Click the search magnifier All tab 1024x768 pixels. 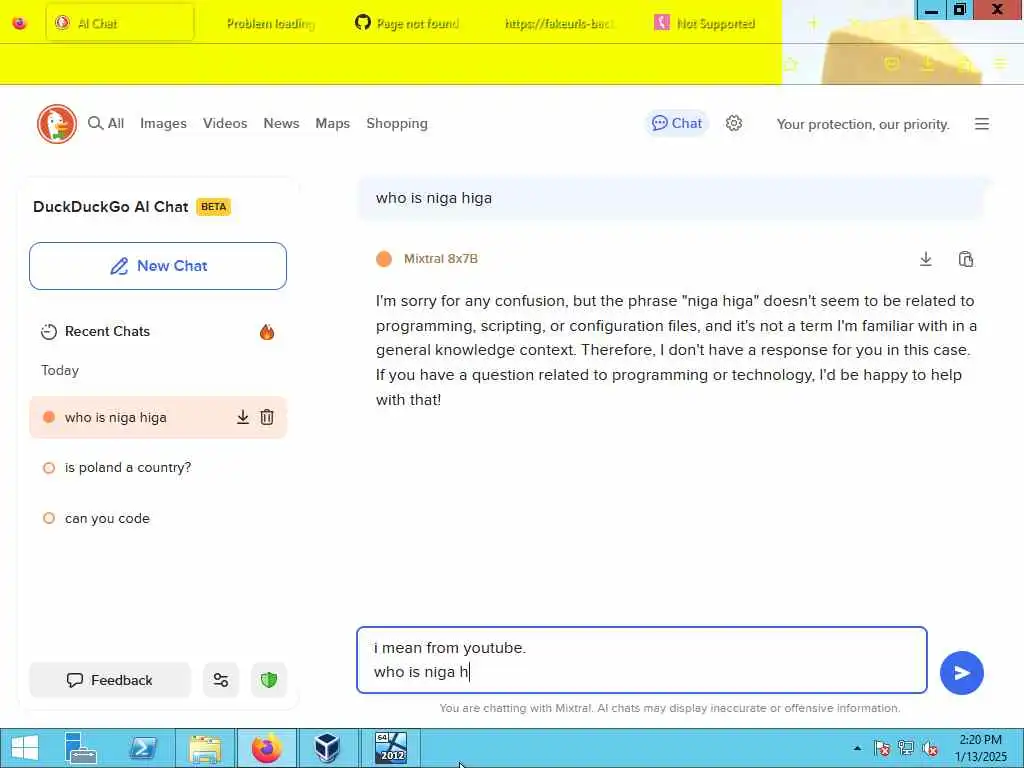(x=106, y=123)
